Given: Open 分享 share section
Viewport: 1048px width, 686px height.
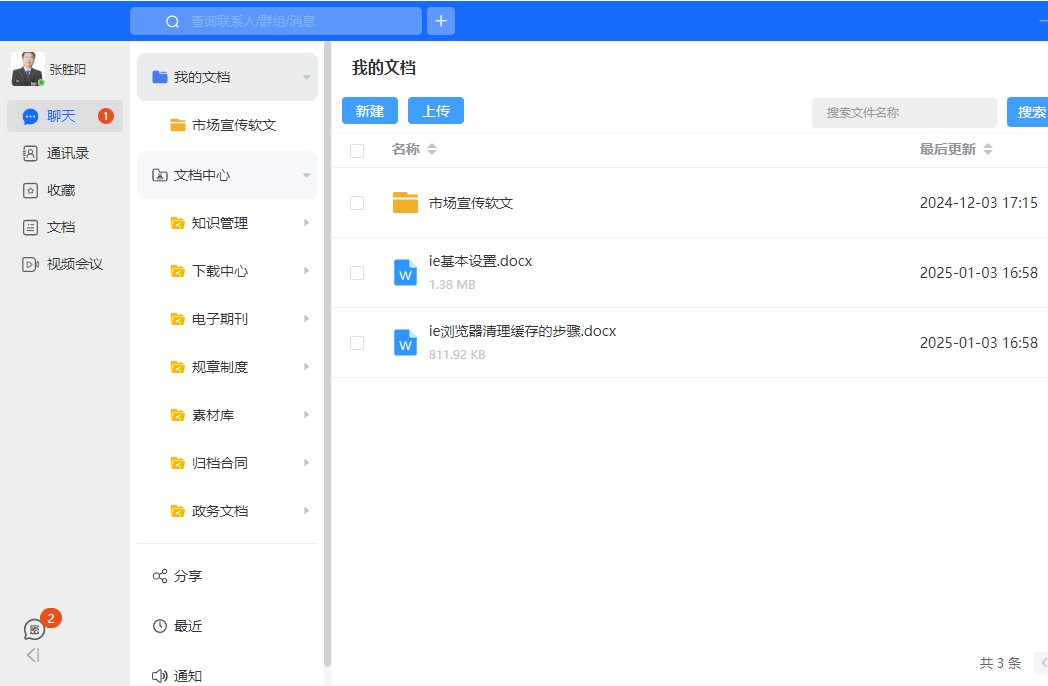Looking at the screenshot, I should coord(188,576).
